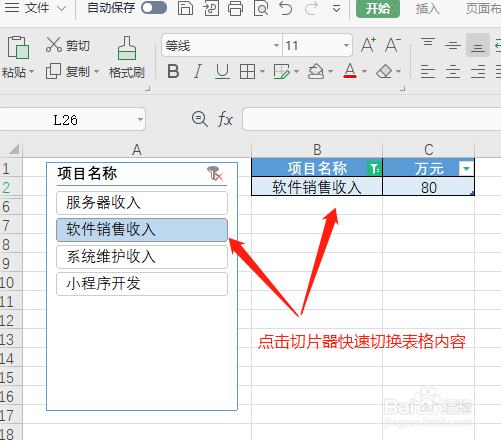The image size is (501, 440).
Task: Click the fx insert function icon
Action: pyautogui.click(x=225, y=119)
